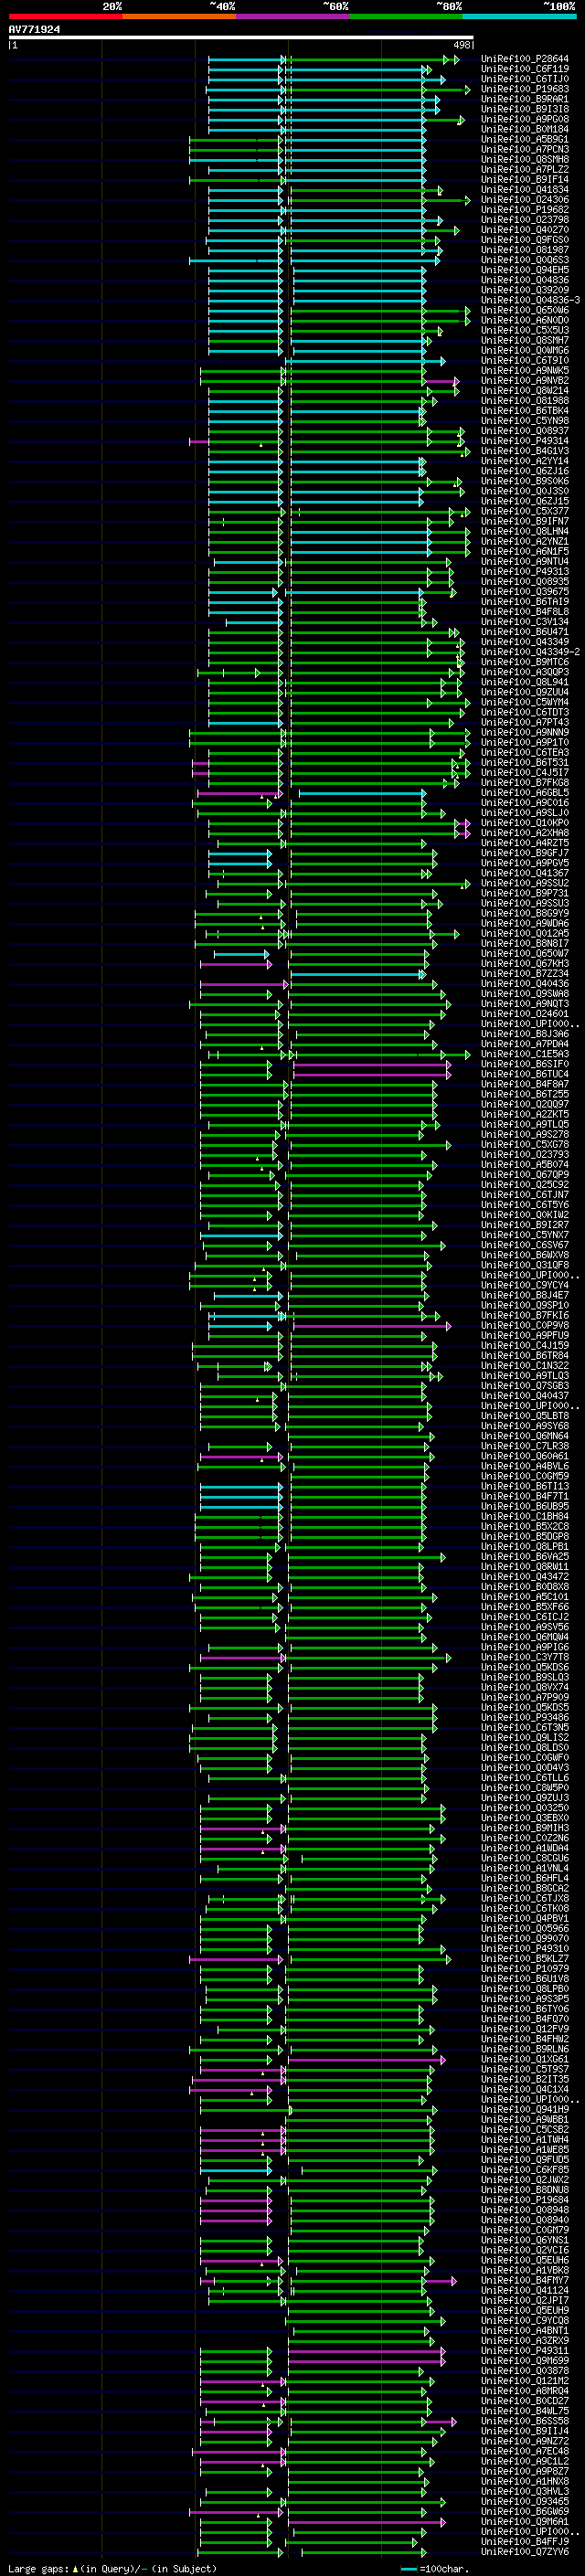Click the red 20% identity legend bar
Image resolution: width=585 pixels, height=2576 pixels.
[x=65, y=16]
